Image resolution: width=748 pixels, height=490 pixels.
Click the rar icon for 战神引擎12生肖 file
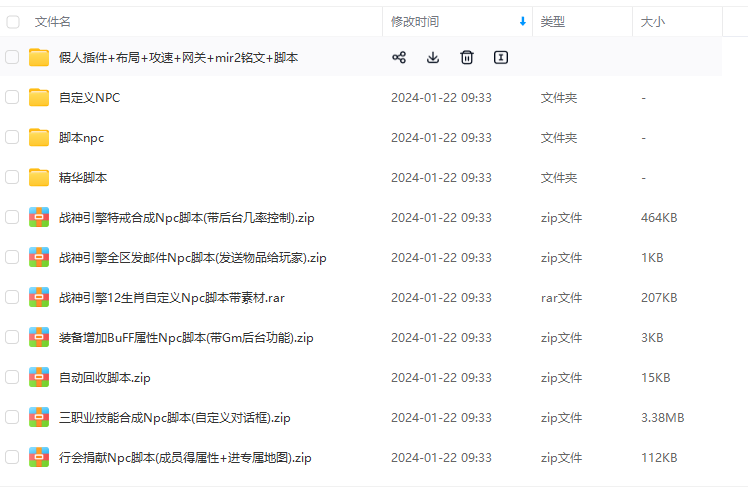coord(39,298)
